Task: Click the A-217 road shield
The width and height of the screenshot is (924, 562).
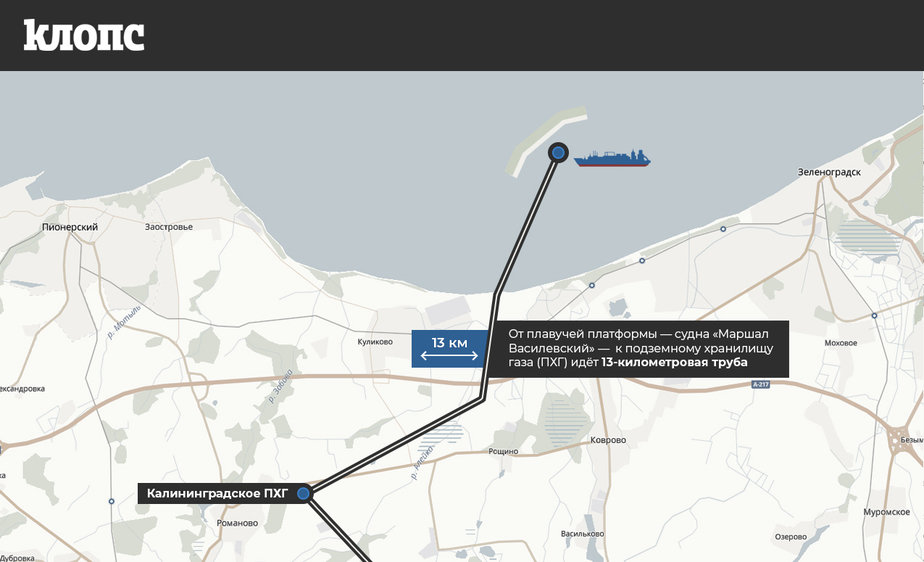Action: 761,384
